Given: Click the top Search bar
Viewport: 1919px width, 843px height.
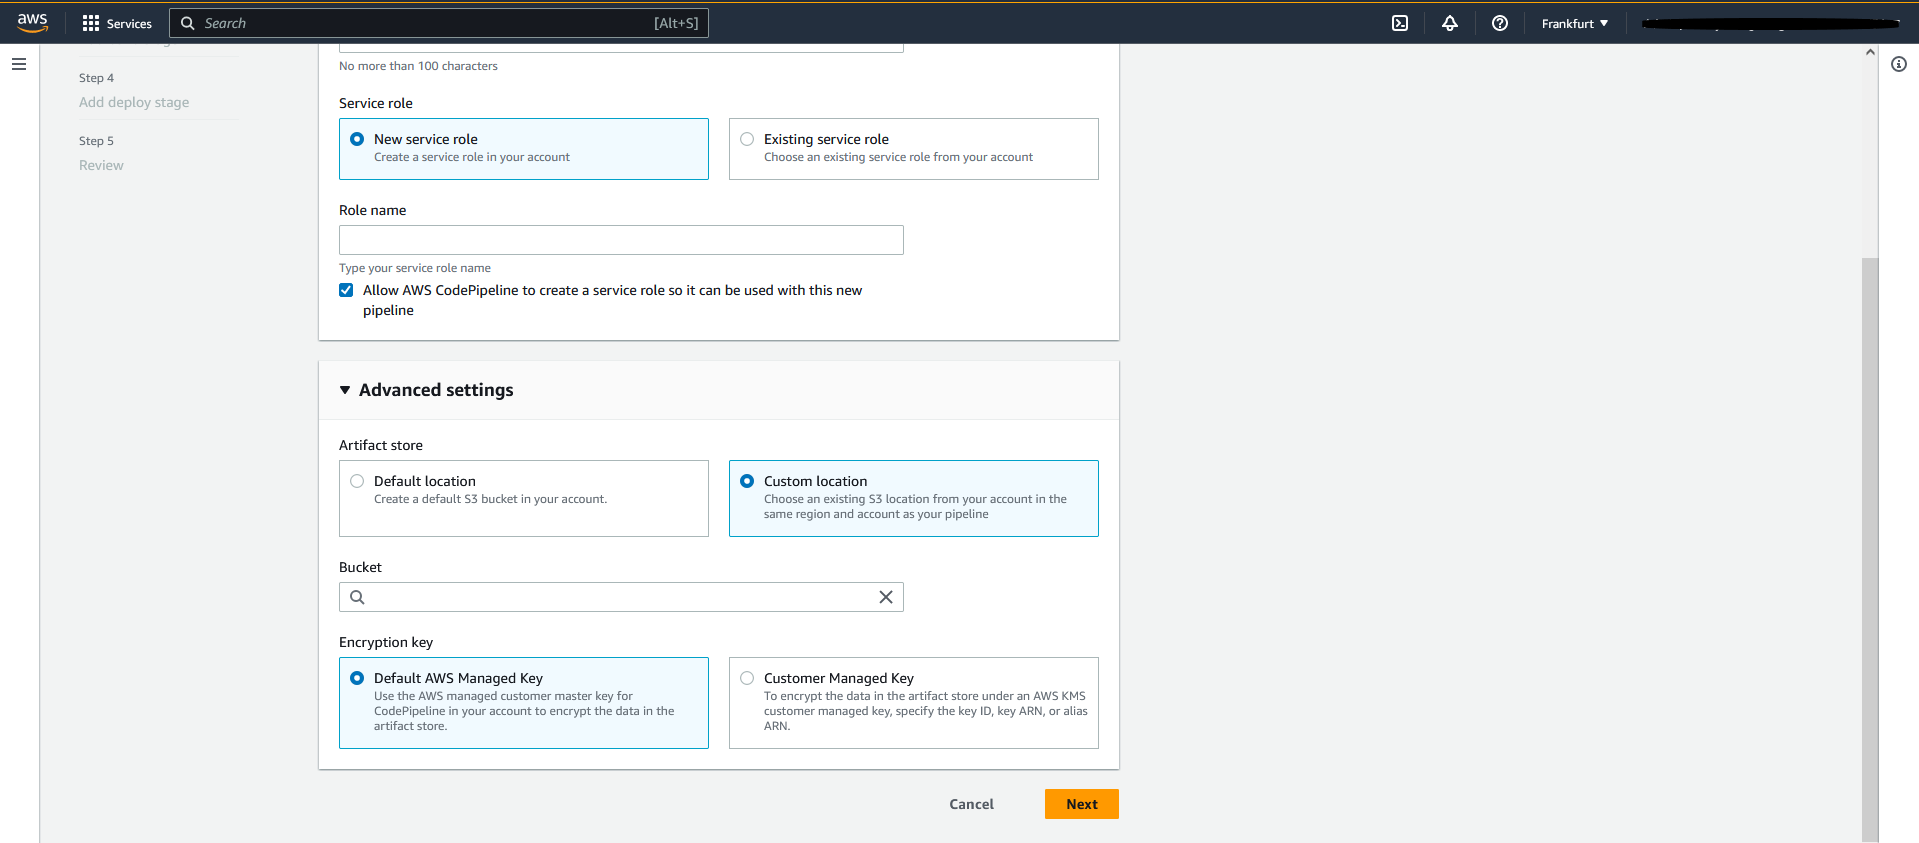Looking at the screenshot, I should coord(439,23).
